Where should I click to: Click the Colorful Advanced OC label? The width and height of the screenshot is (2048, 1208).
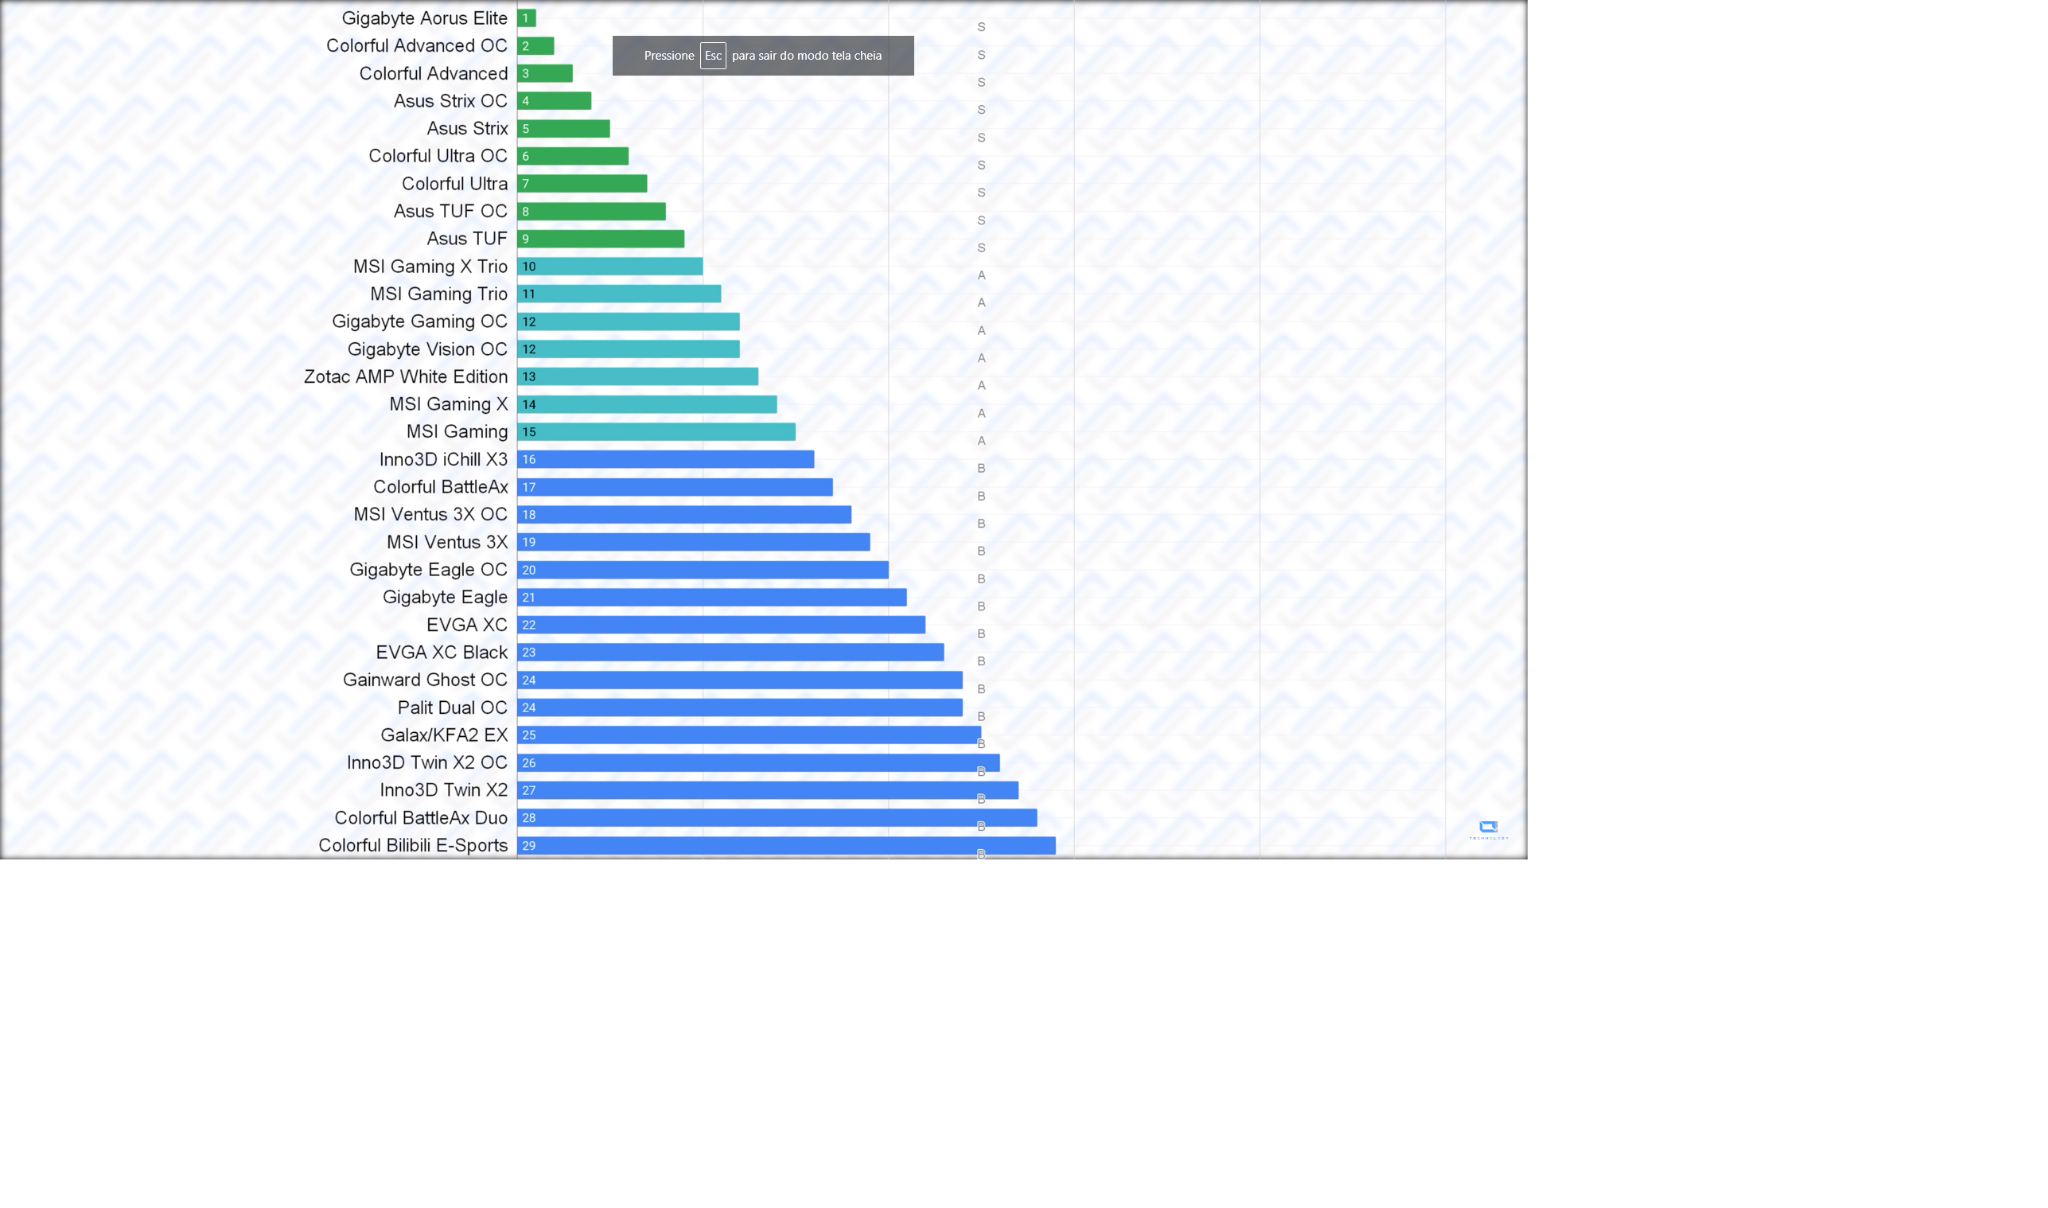click(x=417, y=46)
